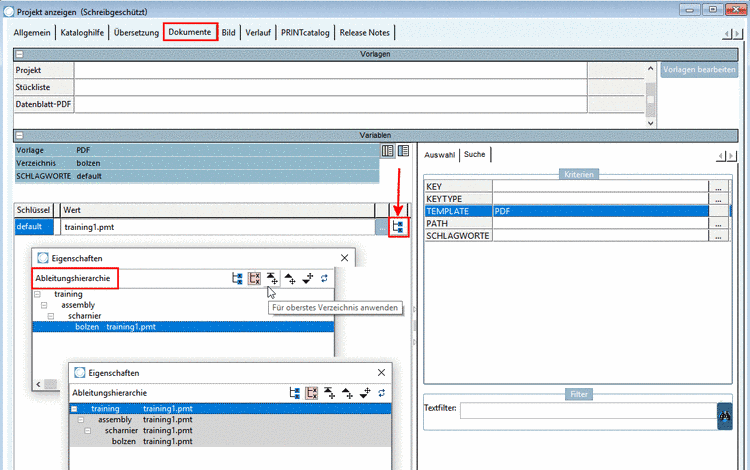Click up-arrow apply icon in lower Eigenschaften

tap(347, 393)
